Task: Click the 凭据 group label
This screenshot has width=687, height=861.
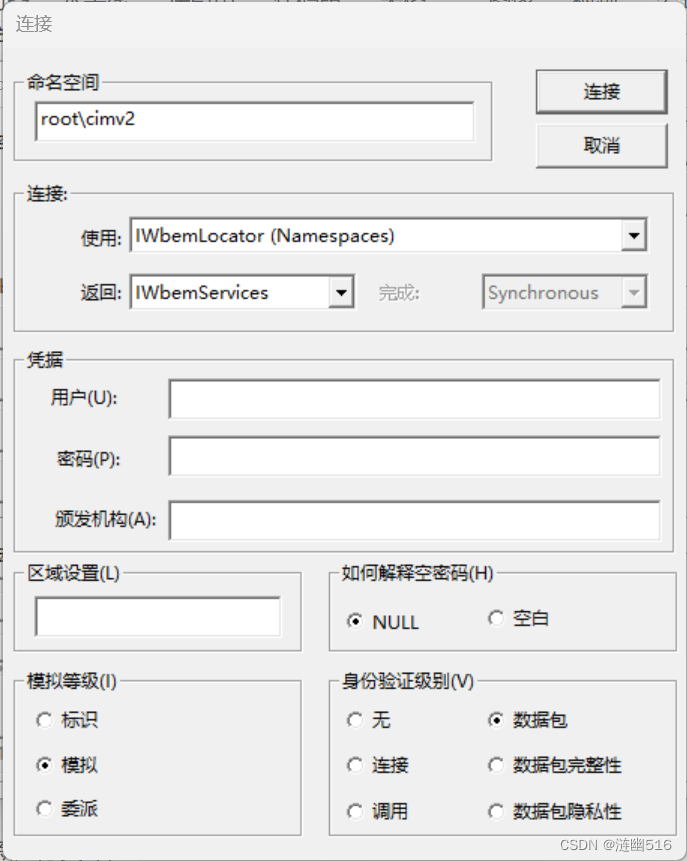Action: click(x=45, y=360)
